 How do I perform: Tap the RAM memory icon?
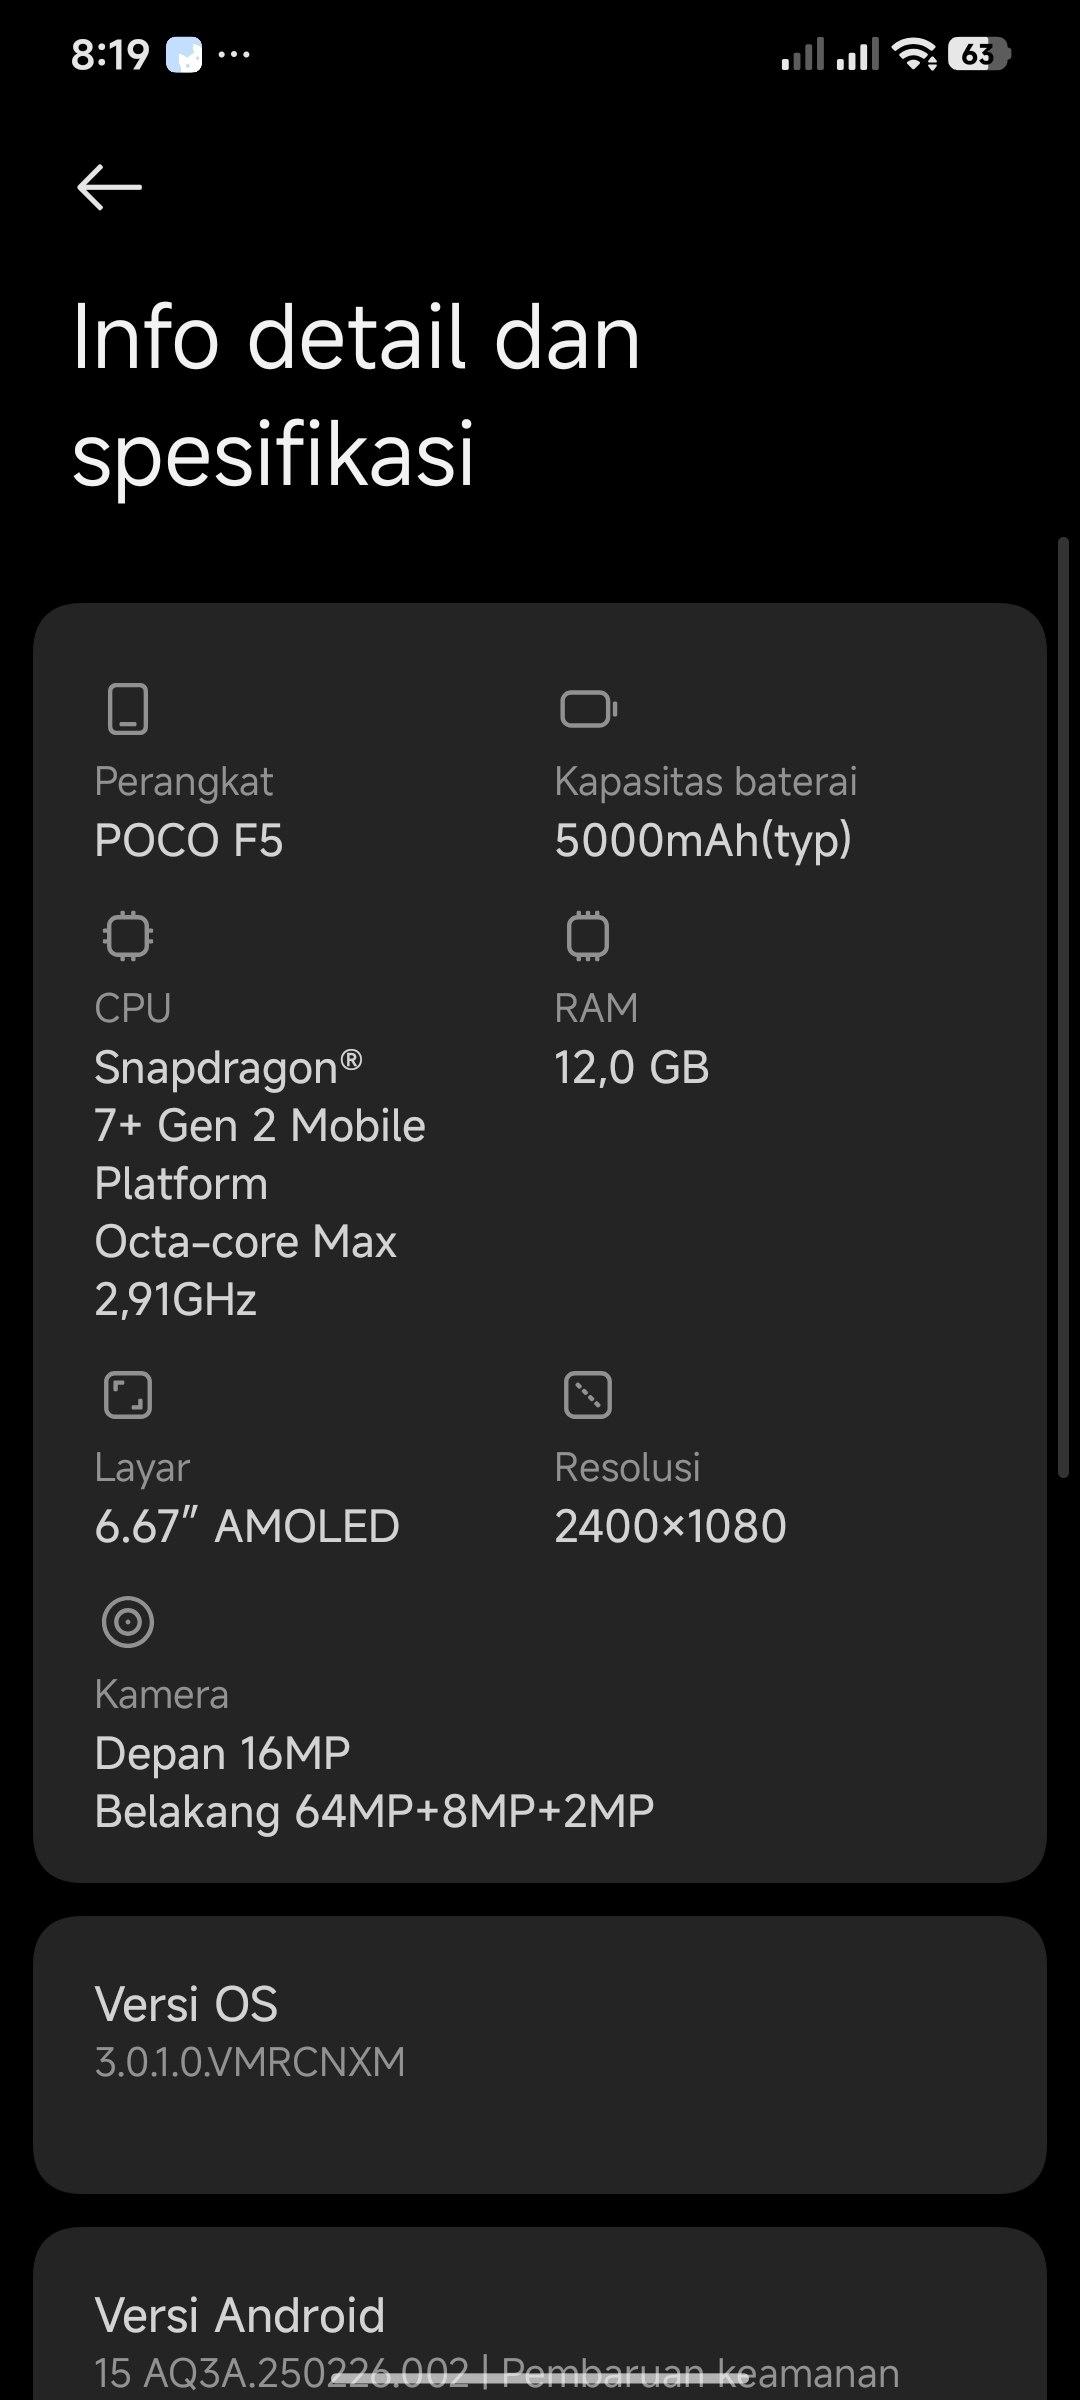[x=588, y=936]
